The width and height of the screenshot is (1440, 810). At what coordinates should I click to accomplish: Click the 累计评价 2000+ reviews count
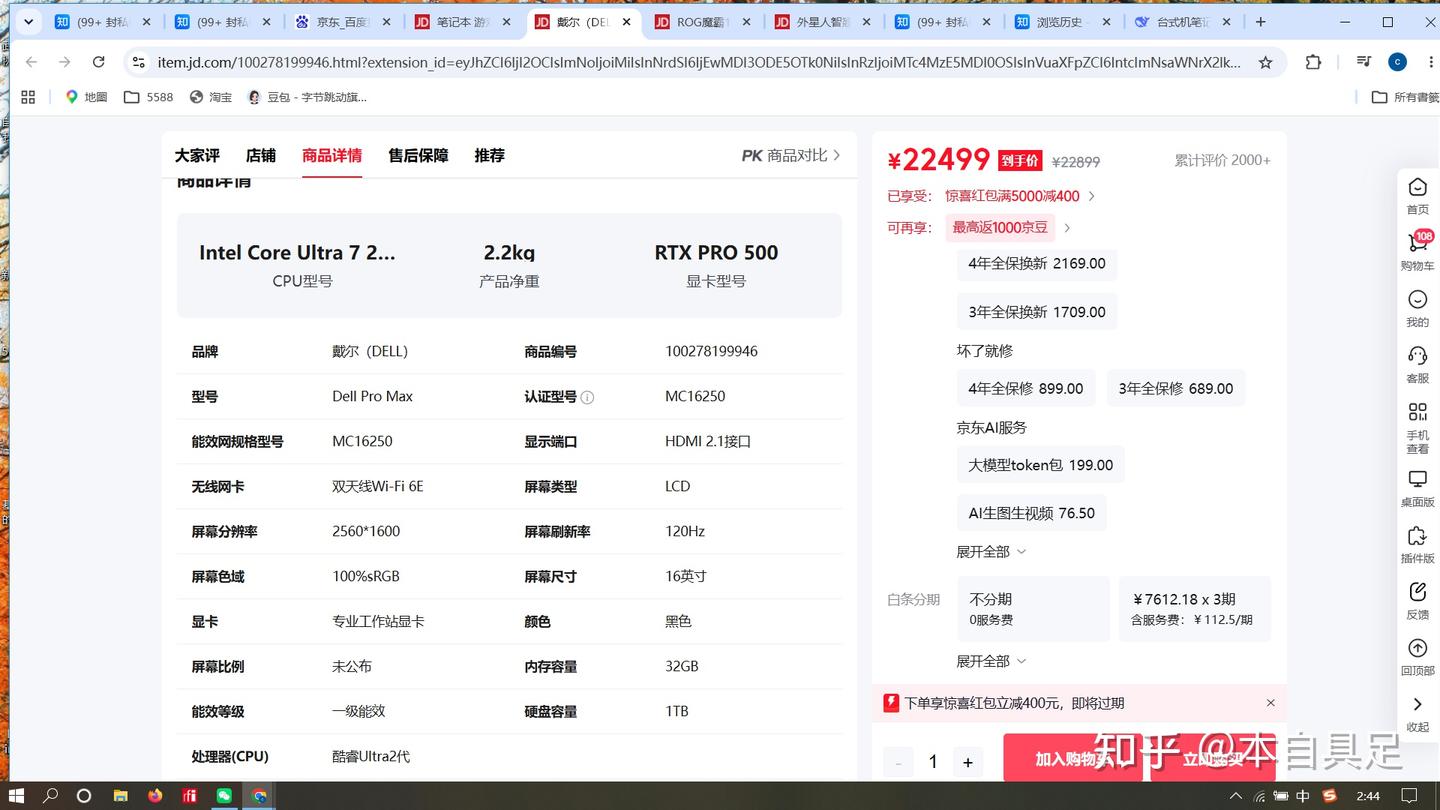pos(1222,160)
